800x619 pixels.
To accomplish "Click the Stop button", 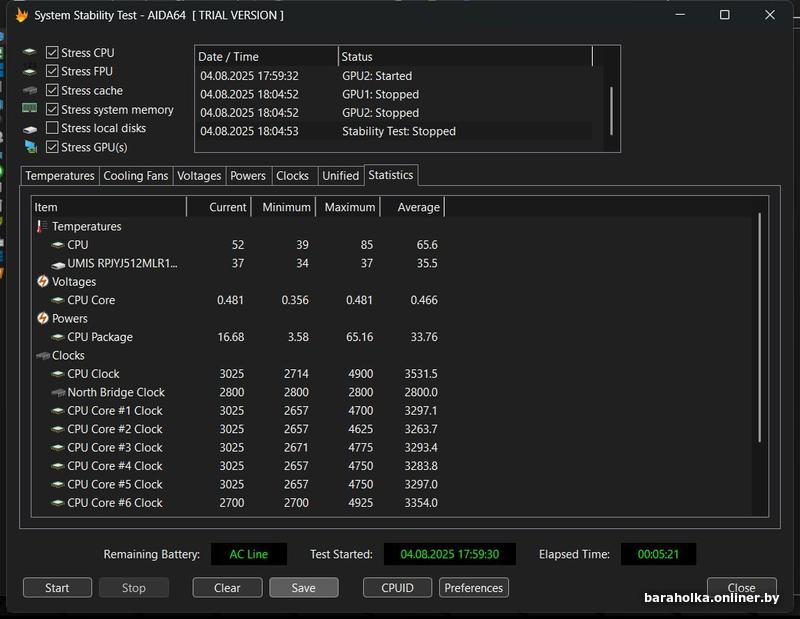I will pyautogui.click(x=134, y=587).
